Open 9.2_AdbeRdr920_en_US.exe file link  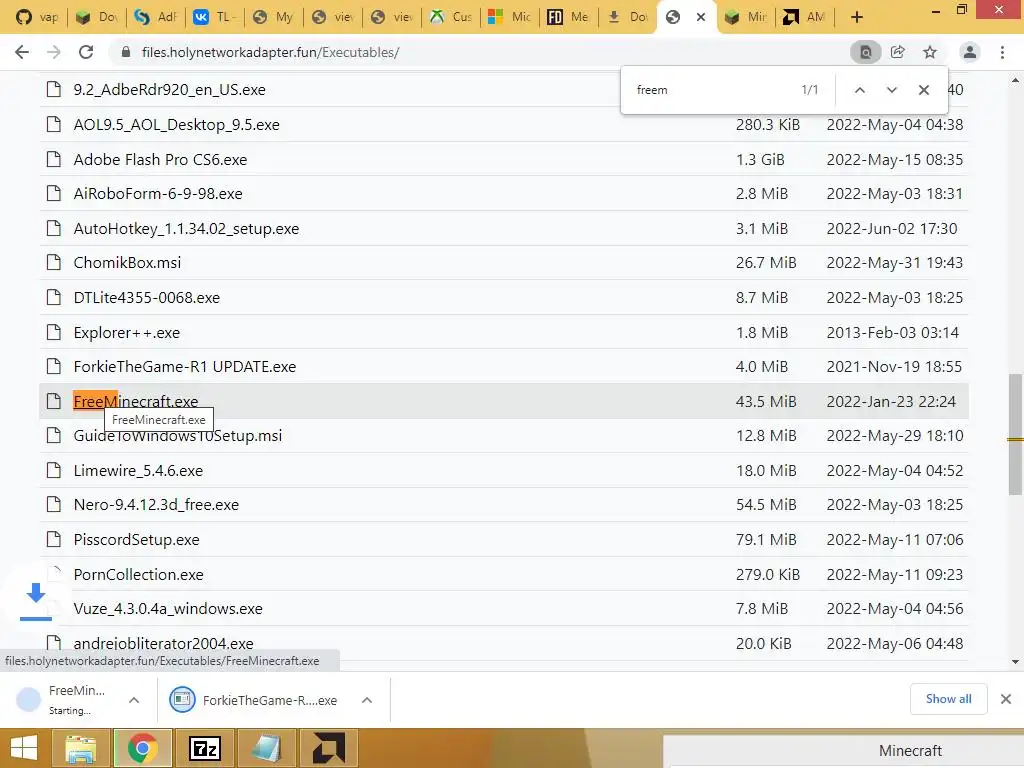[169, 89]
